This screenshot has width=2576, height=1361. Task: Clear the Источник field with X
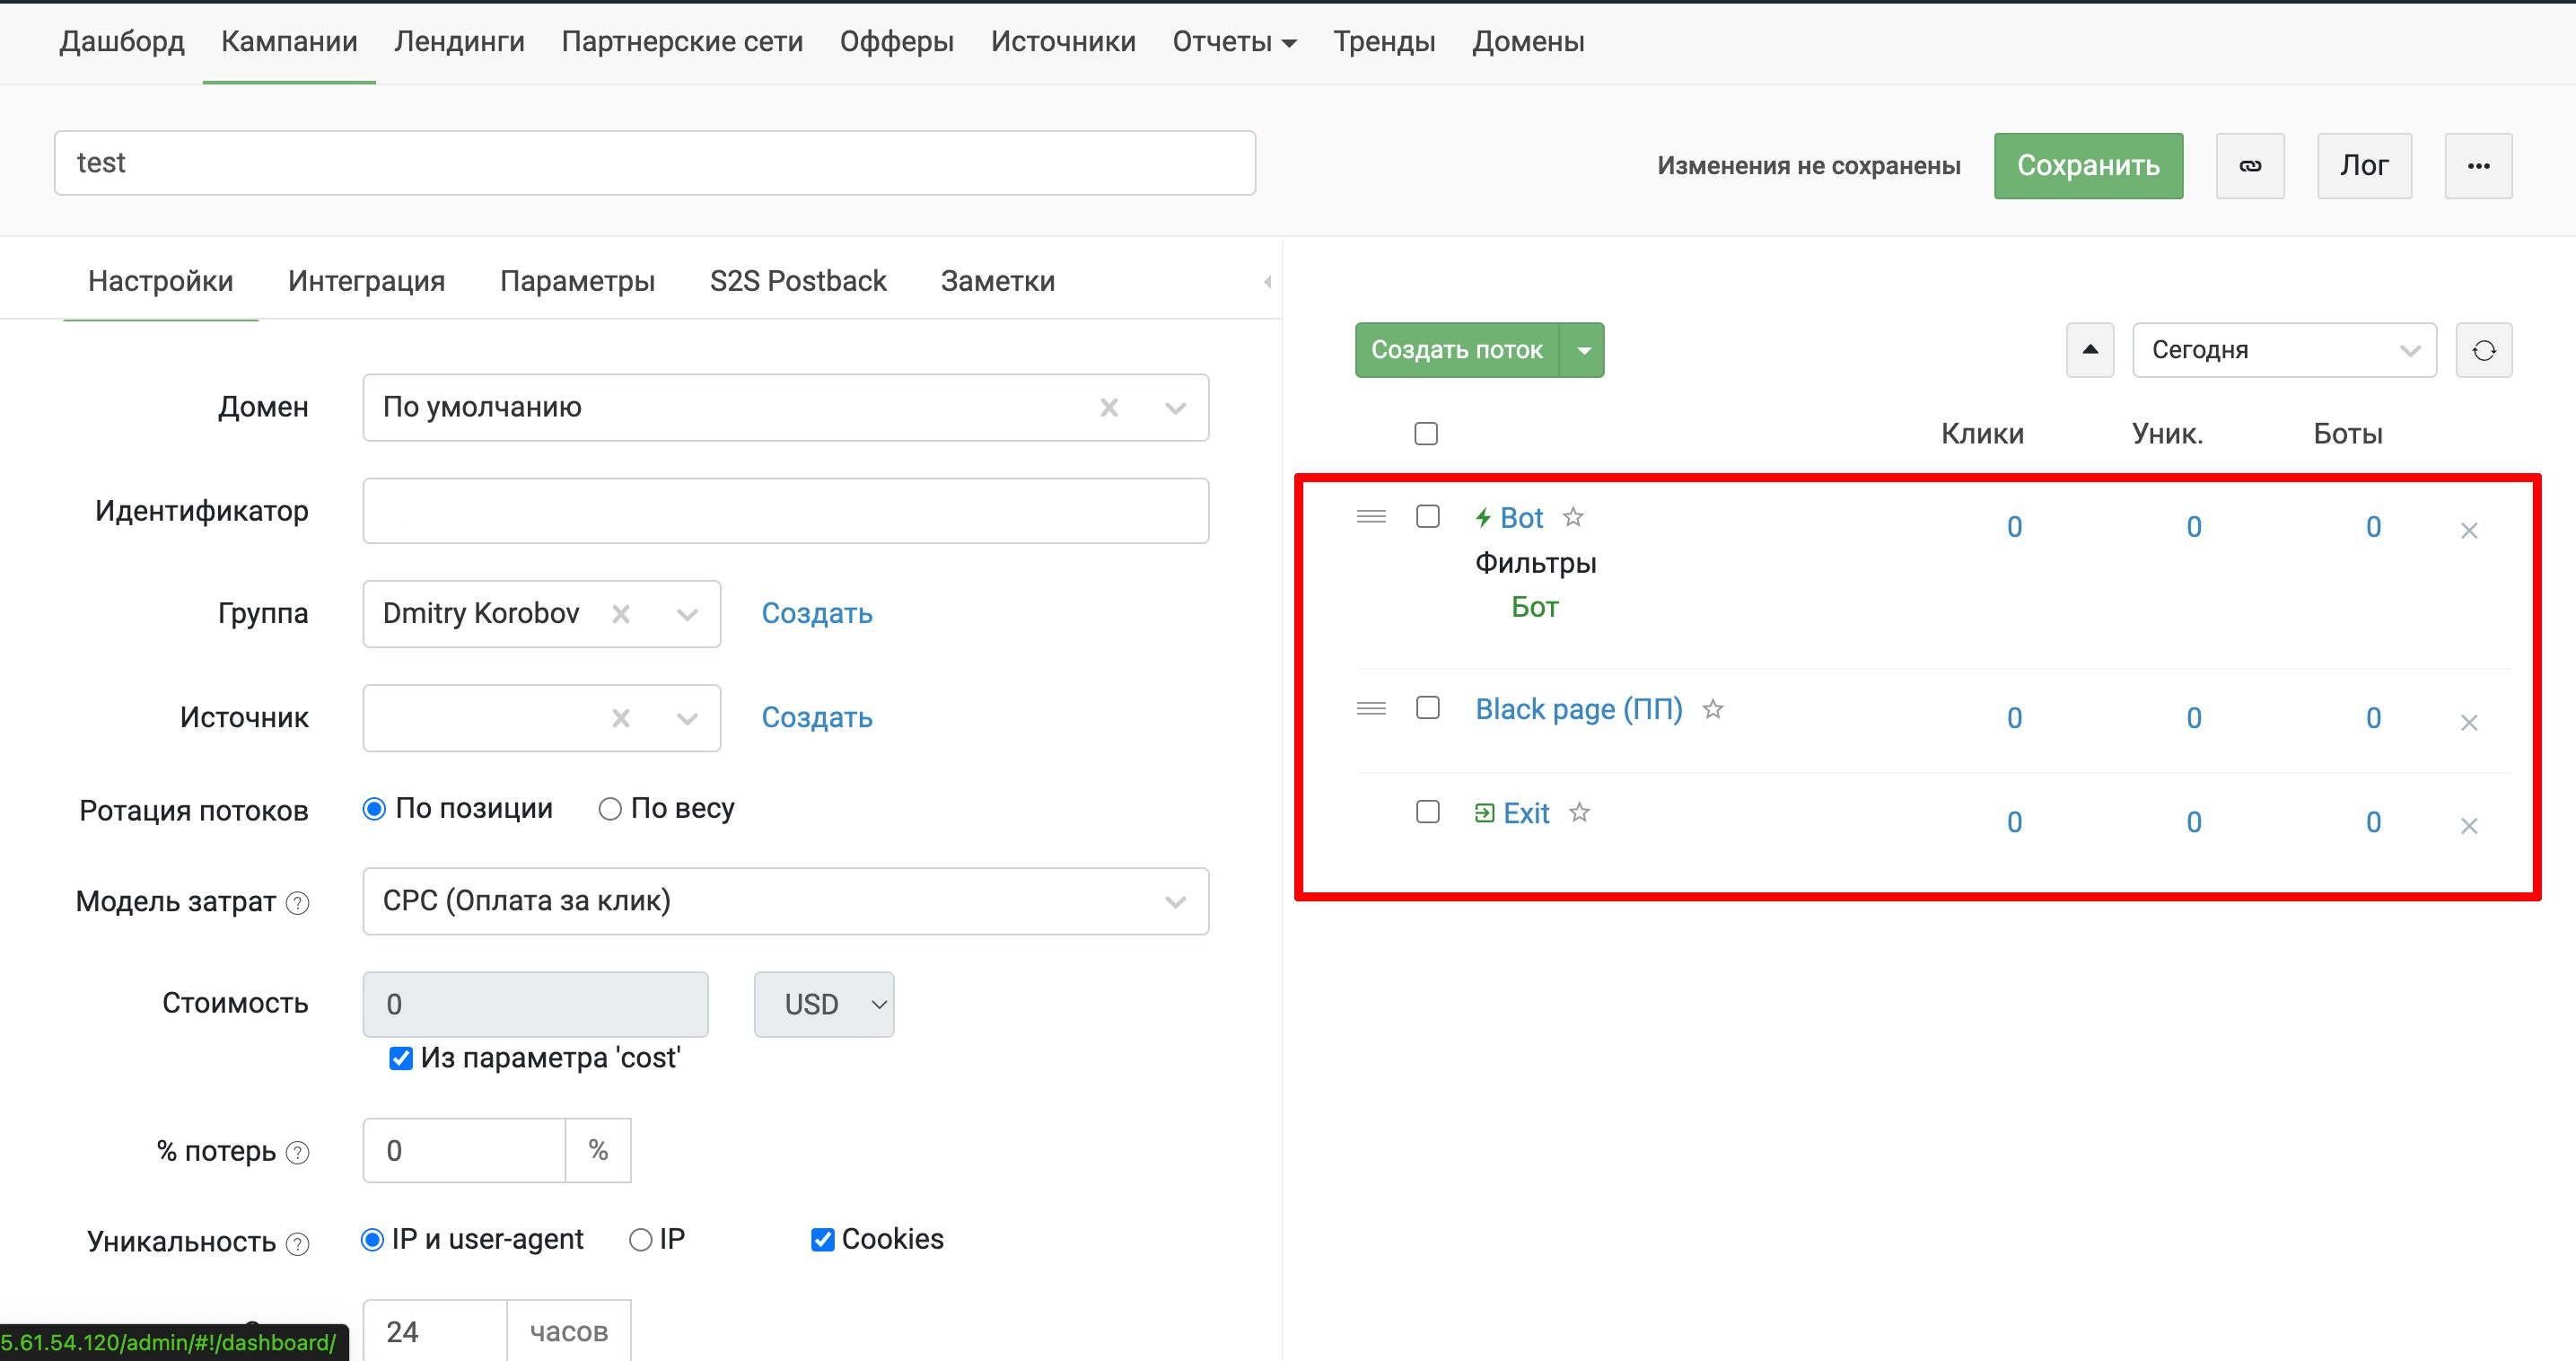point(621,718)
